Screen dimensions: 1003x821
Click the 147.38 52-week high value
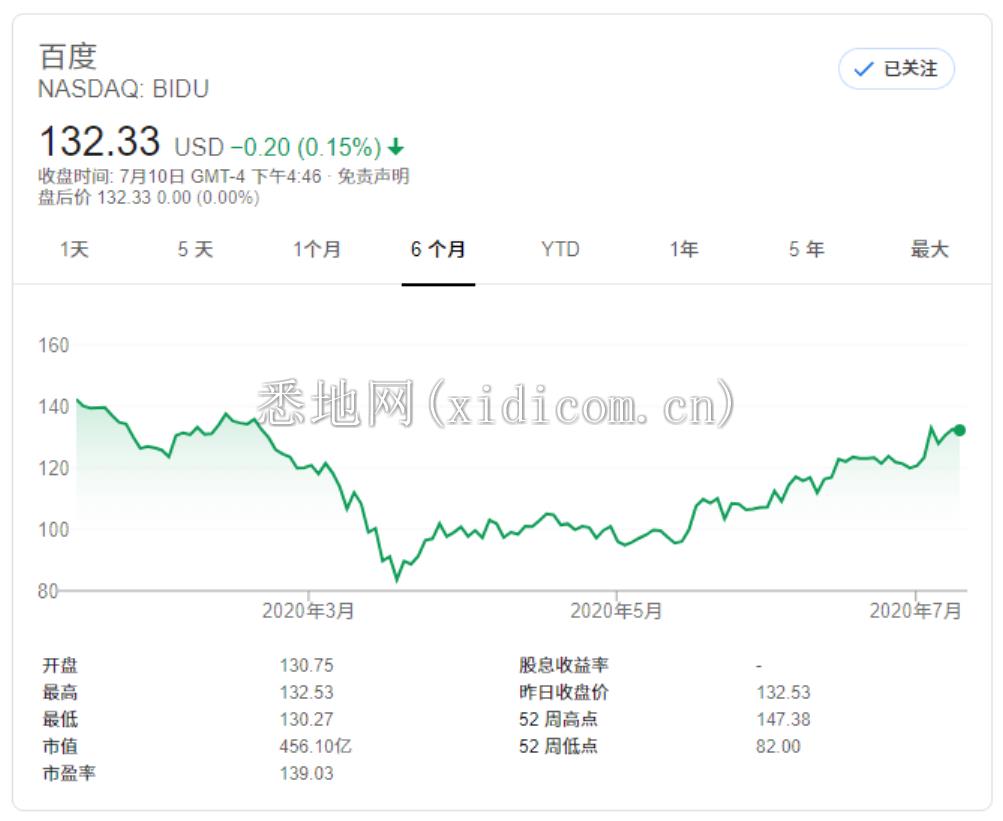(784, 719)
